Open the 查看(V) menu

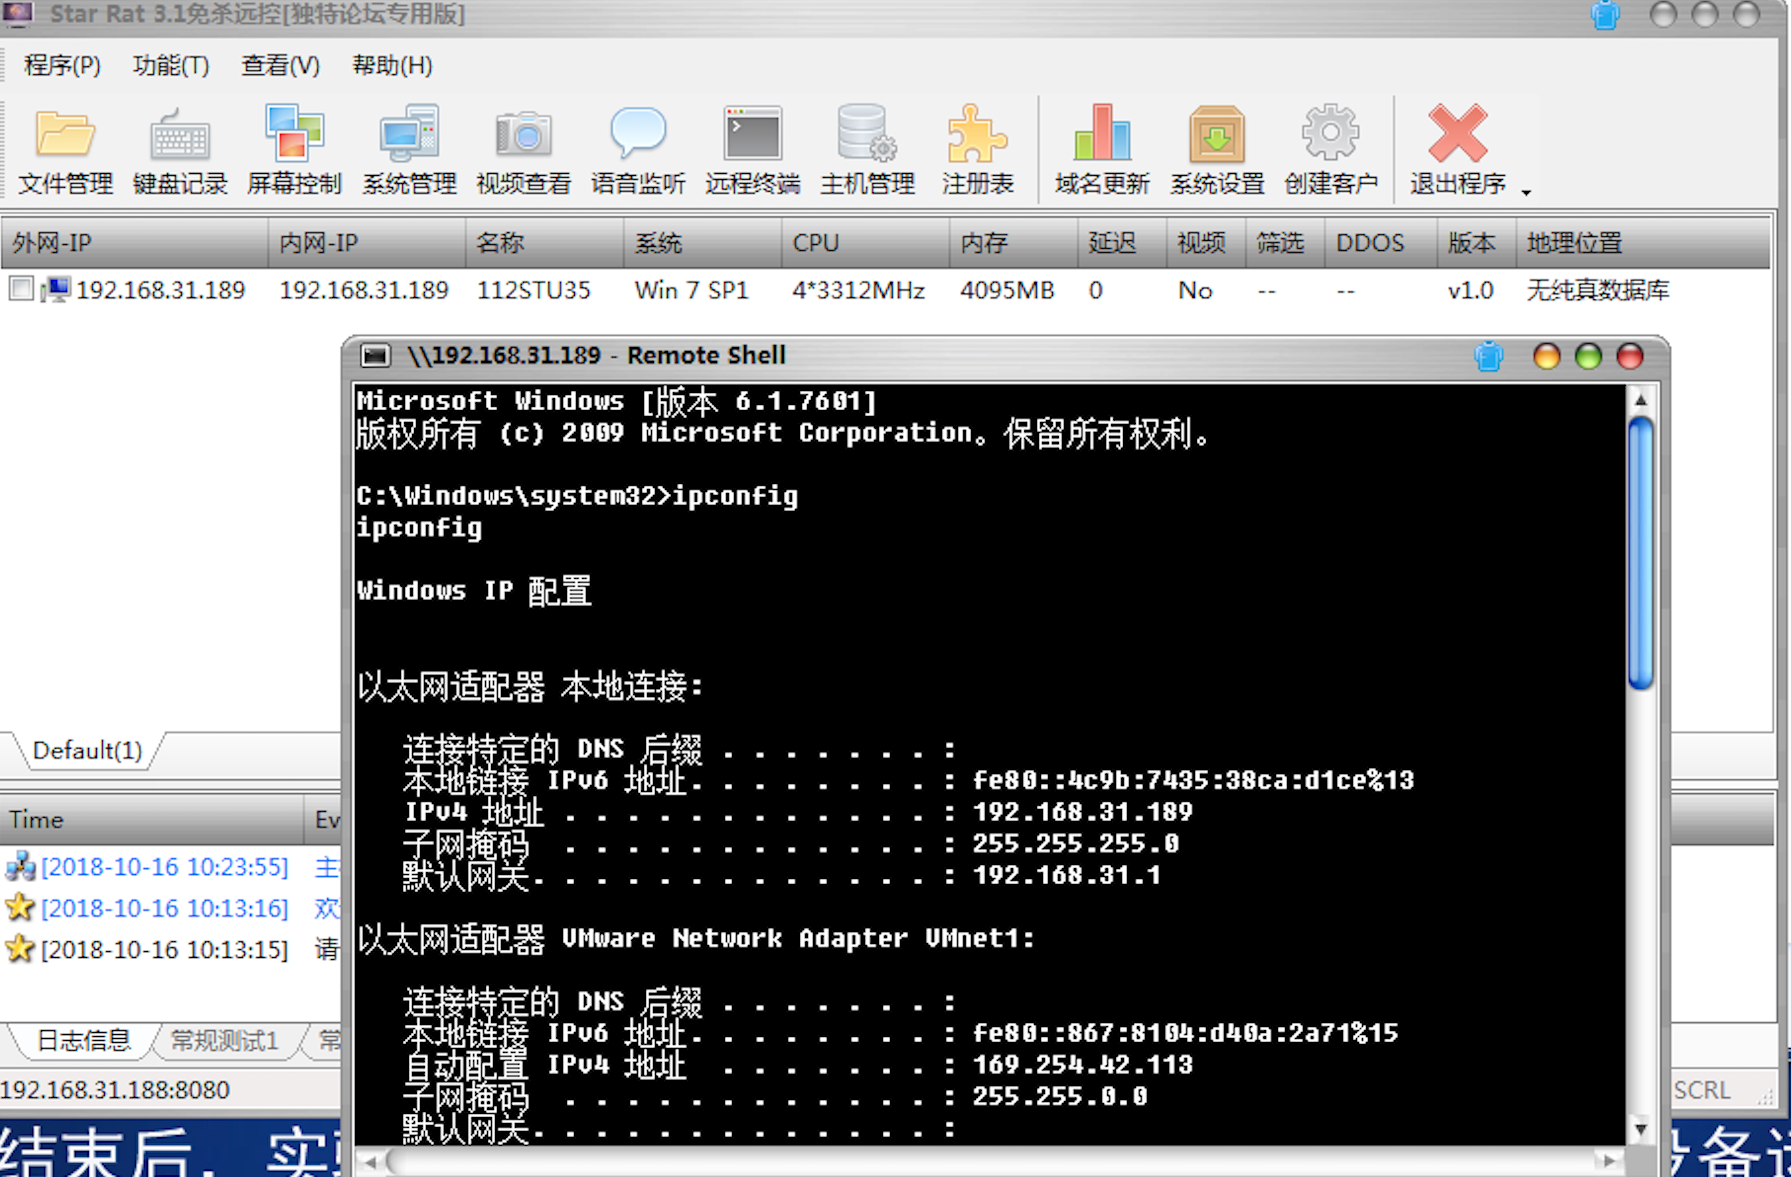coord(280,65)
